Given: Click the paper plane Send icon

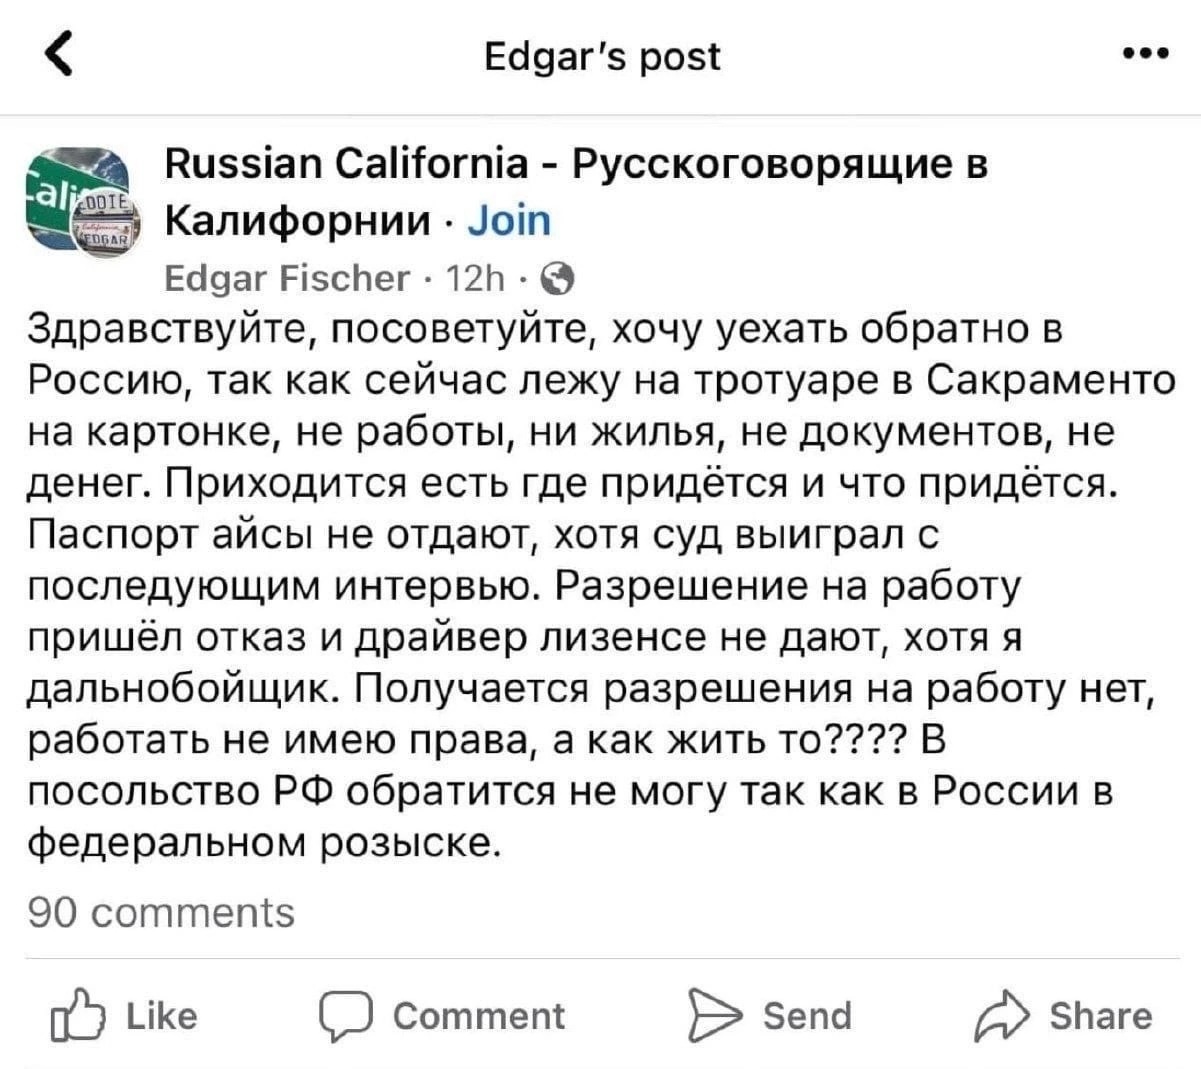Looking at the screenshot, I should pos(712,1015).
